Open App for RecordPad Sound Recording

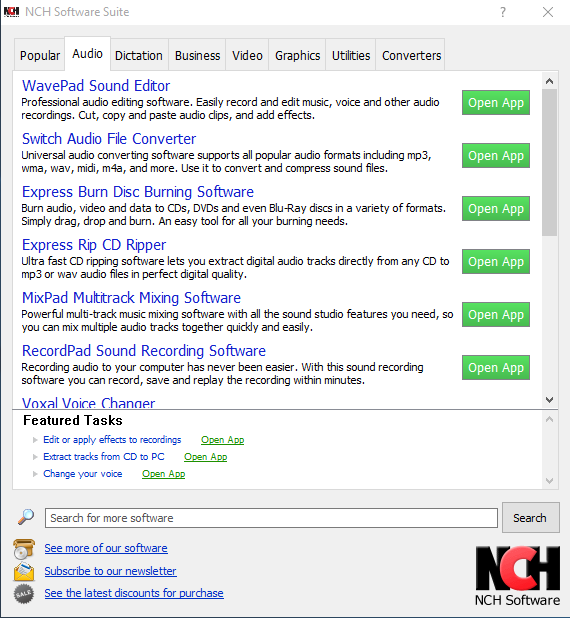[x=496, y=367]
